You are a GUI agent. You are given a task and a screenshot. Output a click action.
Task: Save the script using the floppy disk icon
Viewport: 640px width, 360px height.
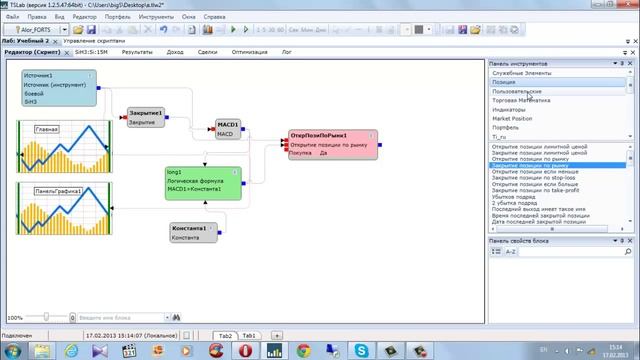tap(91, 30)
